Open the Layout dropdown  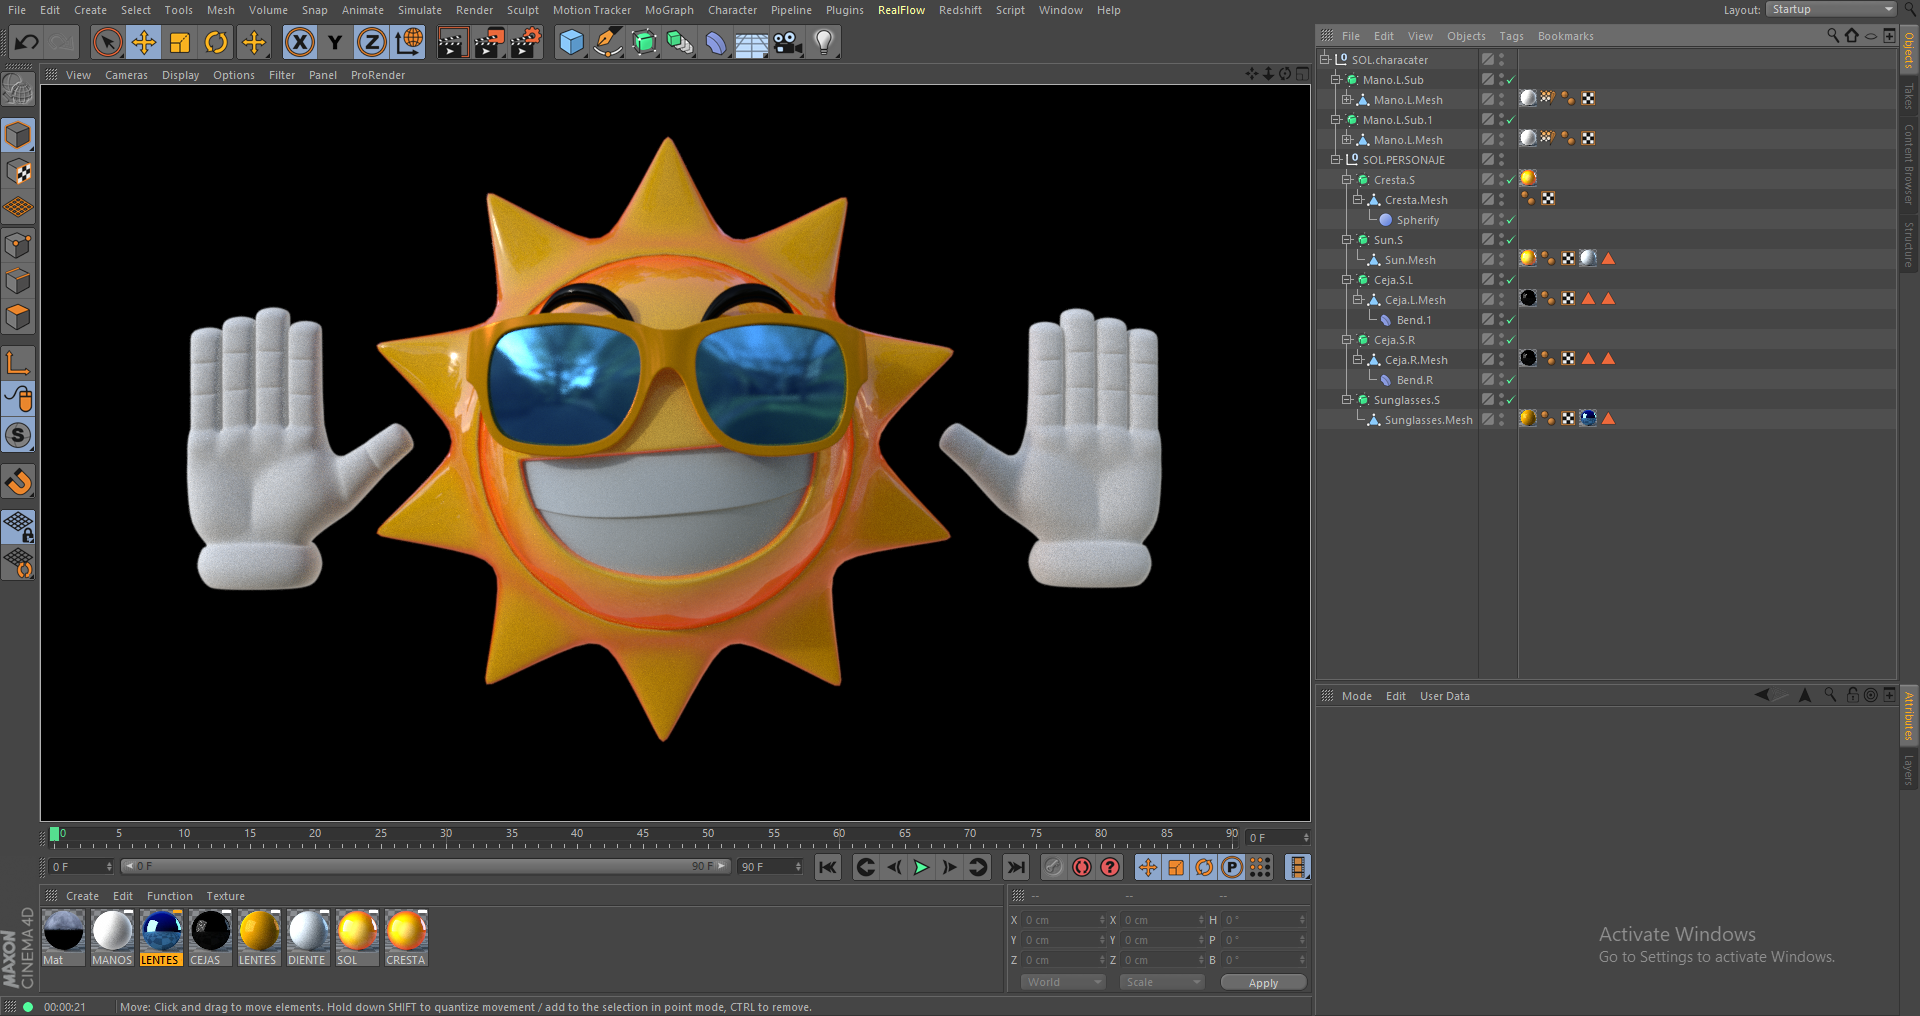(1831, 10)
